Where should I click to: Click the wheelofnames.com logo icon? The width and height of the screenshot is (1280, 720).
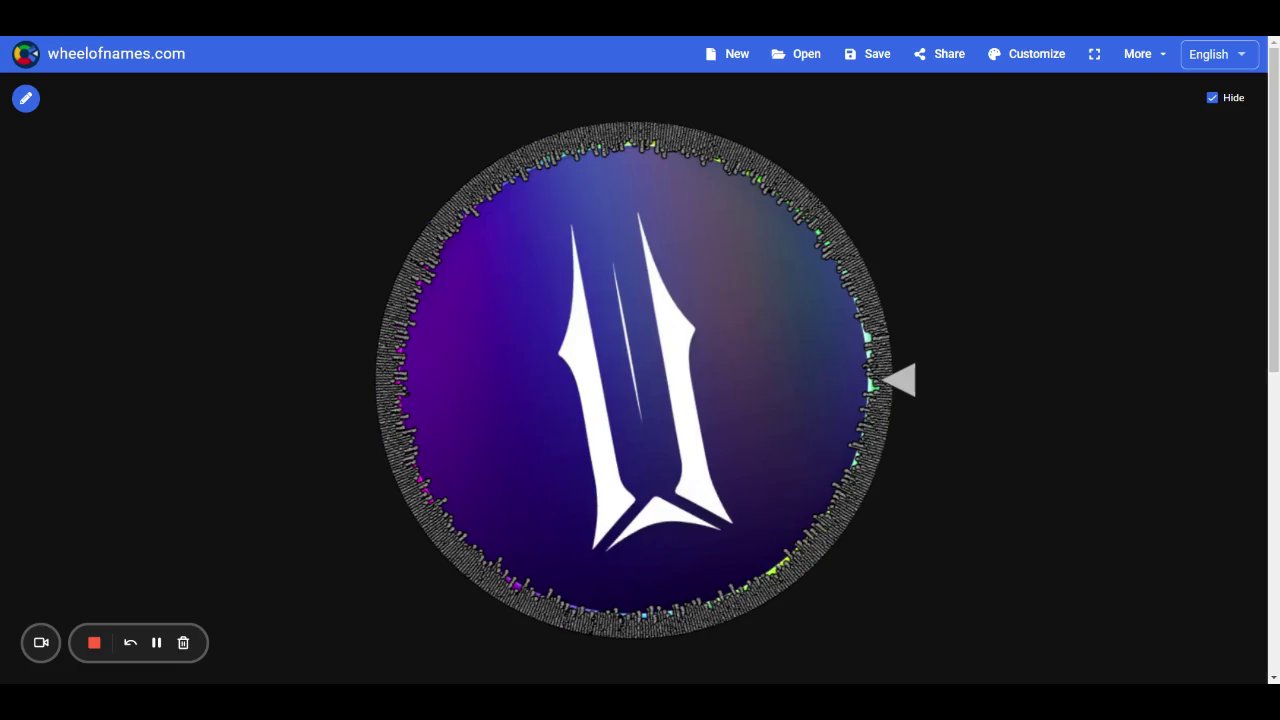click(x=26, y=54)
